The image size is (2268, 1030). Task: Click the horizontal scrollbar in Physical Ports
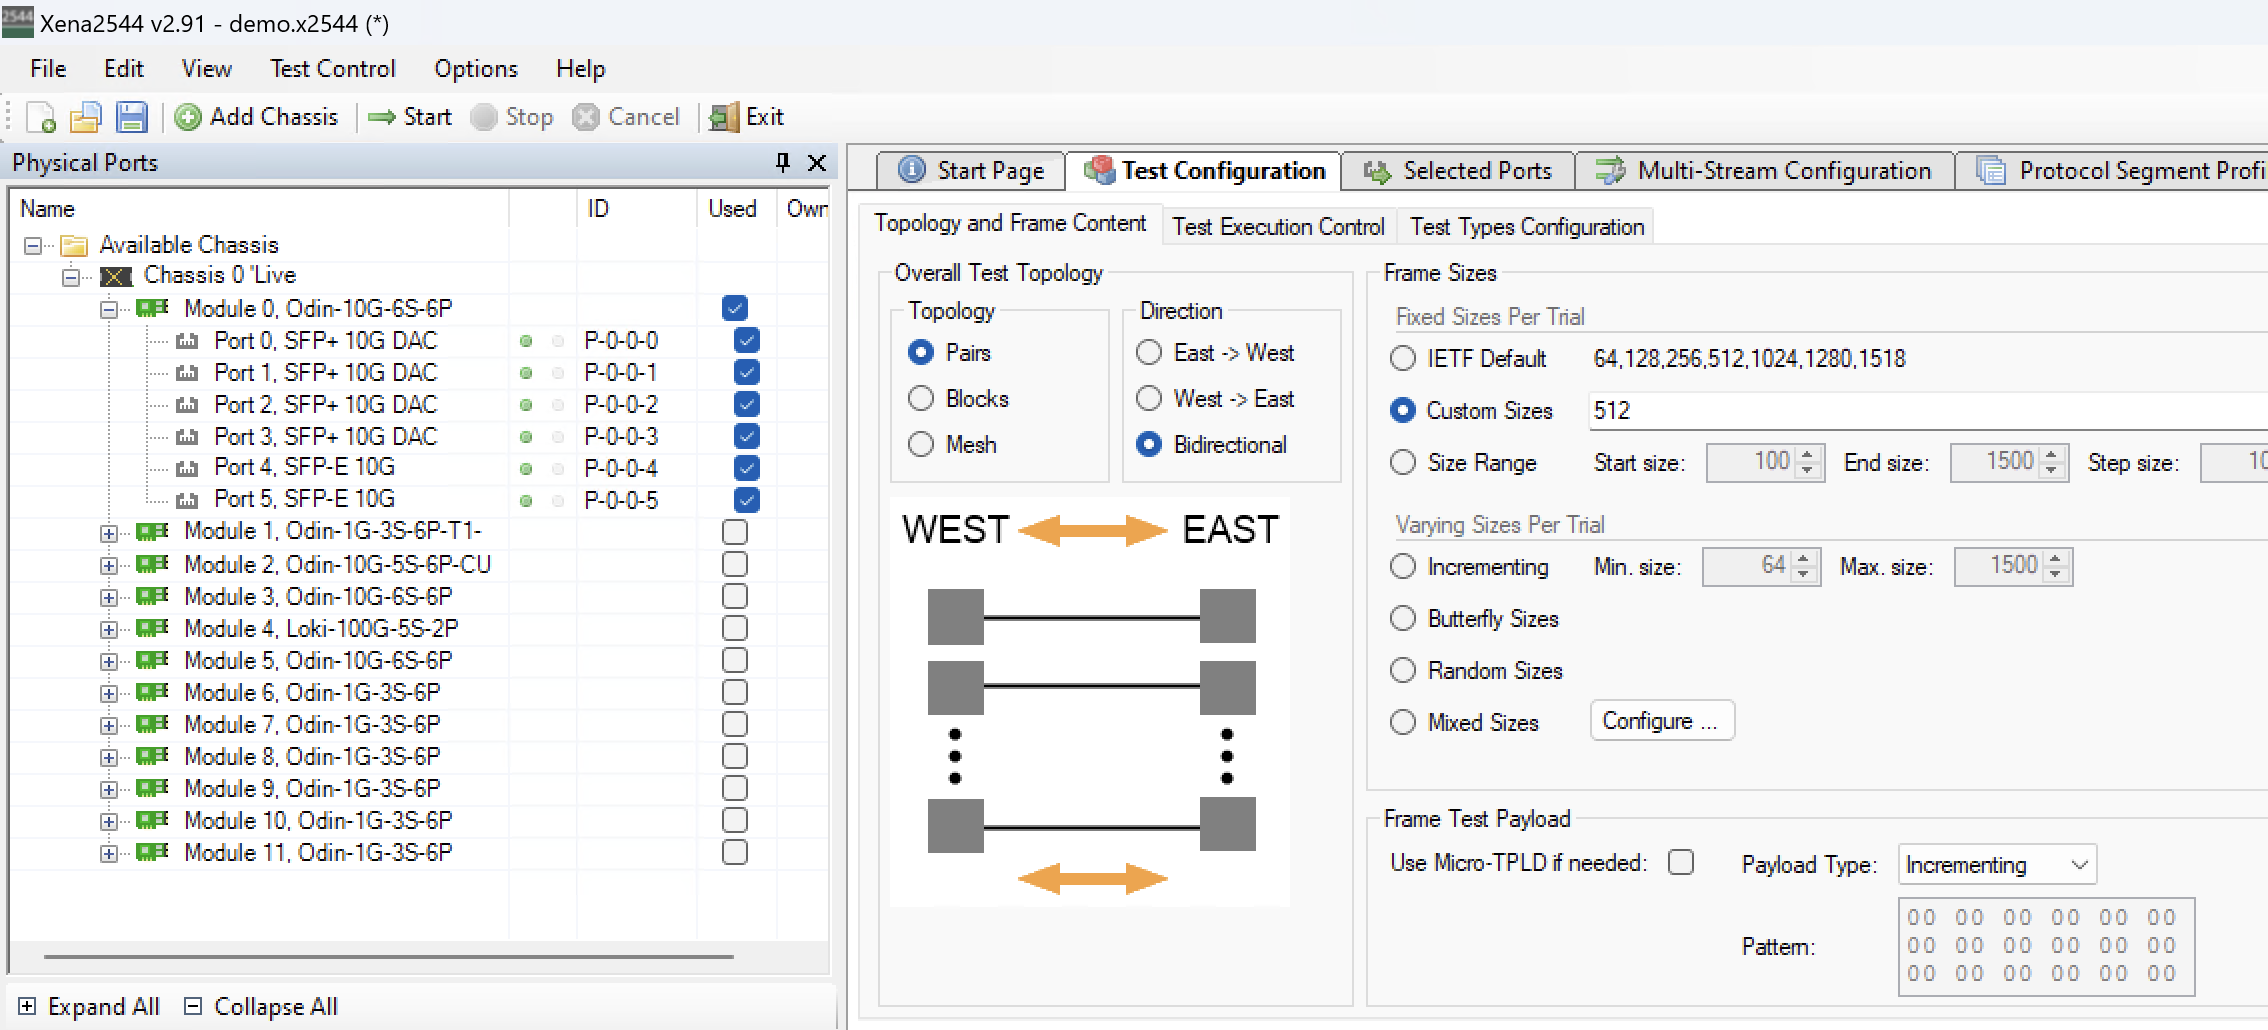click(x=388, y=956)
